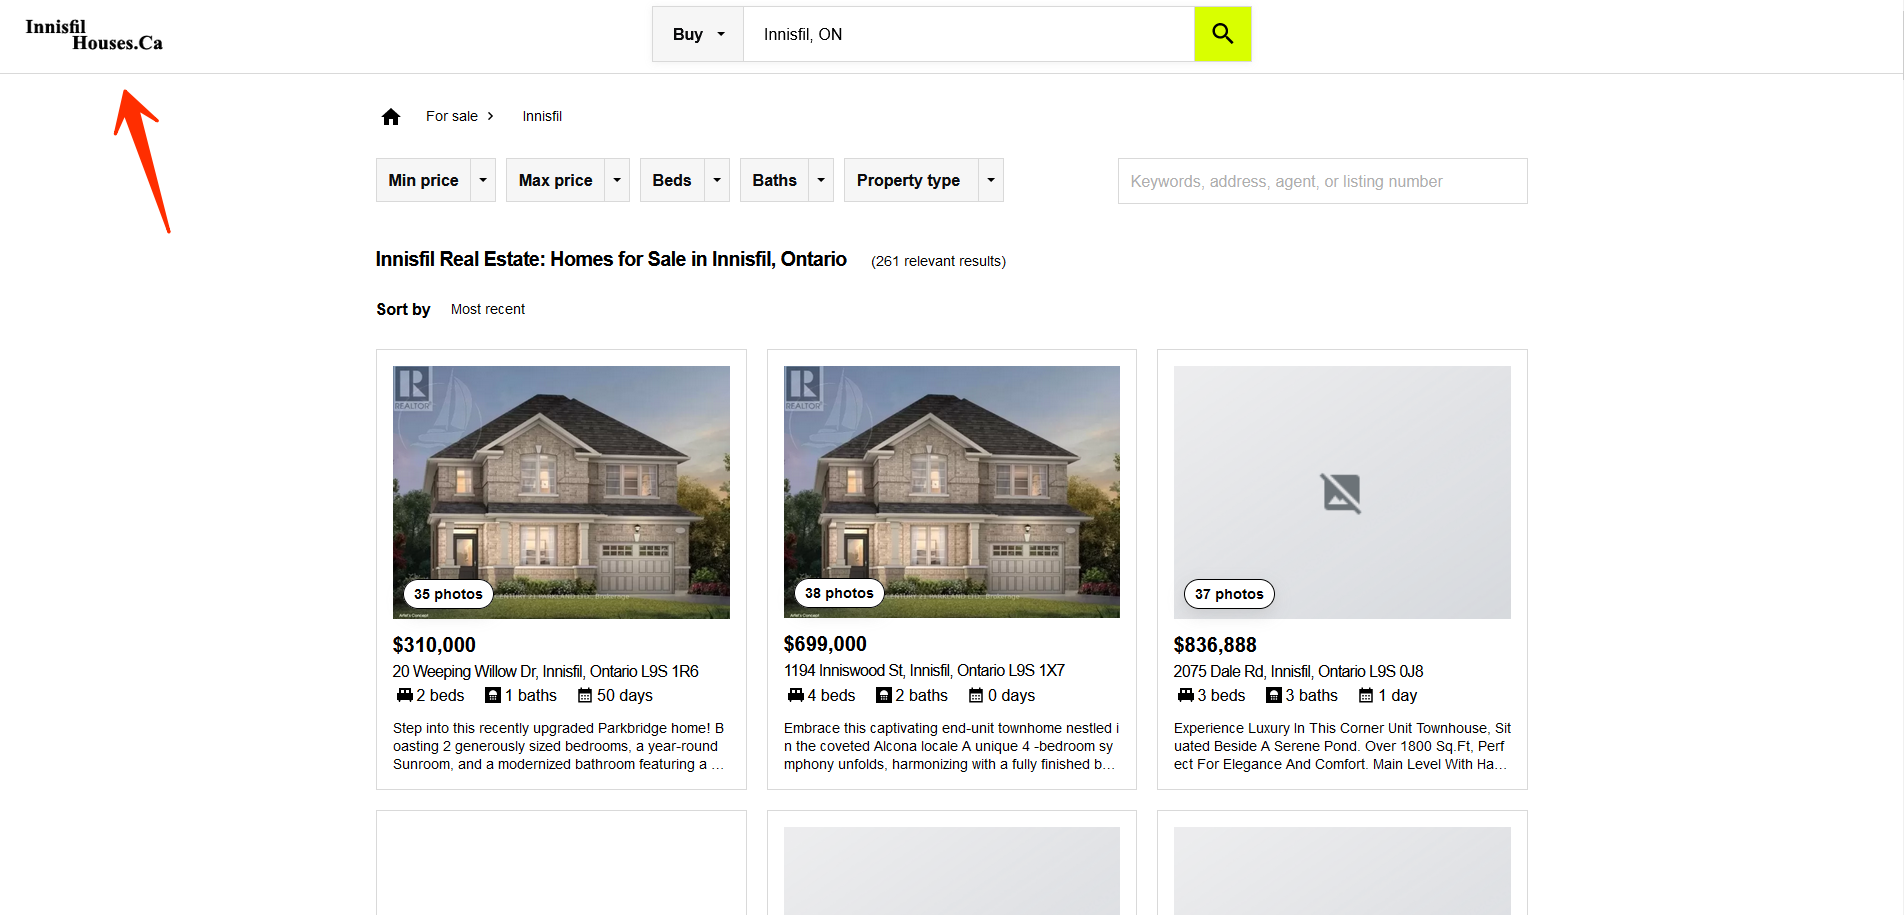The image size is (1904, 915).
Task: Open the Buy listing type selector
Action: click(698, 34)
